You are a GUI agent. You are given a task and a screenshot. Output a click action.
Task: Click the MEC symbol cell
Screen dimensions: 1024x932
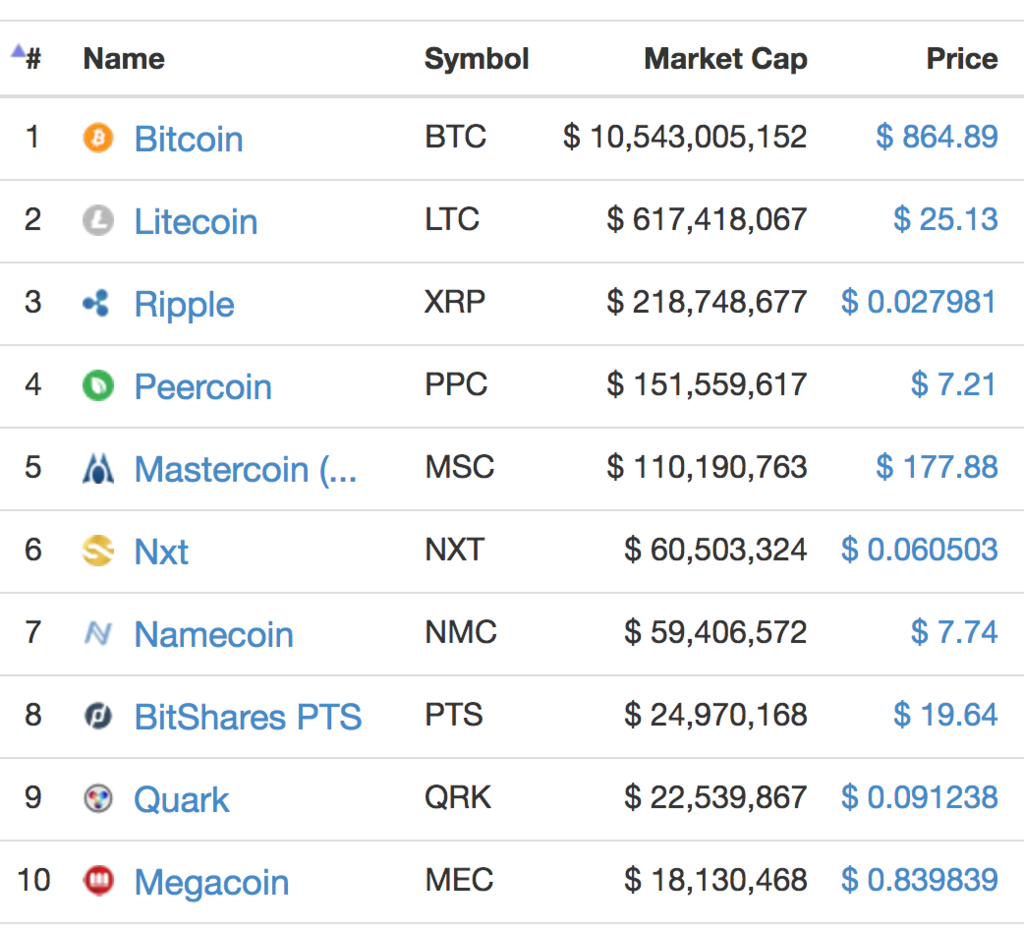point(459,880)
